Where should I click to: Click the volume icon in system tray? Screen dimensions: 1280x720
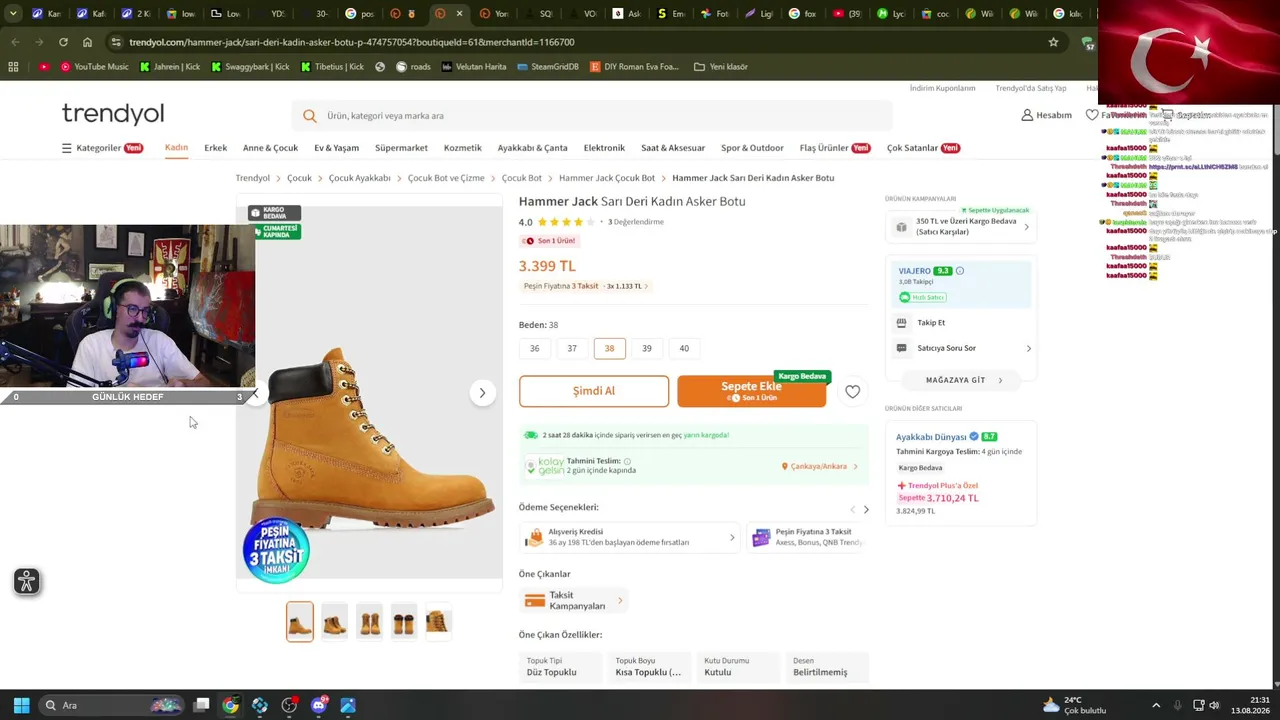pyautogui.click(x=1215, y=705)
